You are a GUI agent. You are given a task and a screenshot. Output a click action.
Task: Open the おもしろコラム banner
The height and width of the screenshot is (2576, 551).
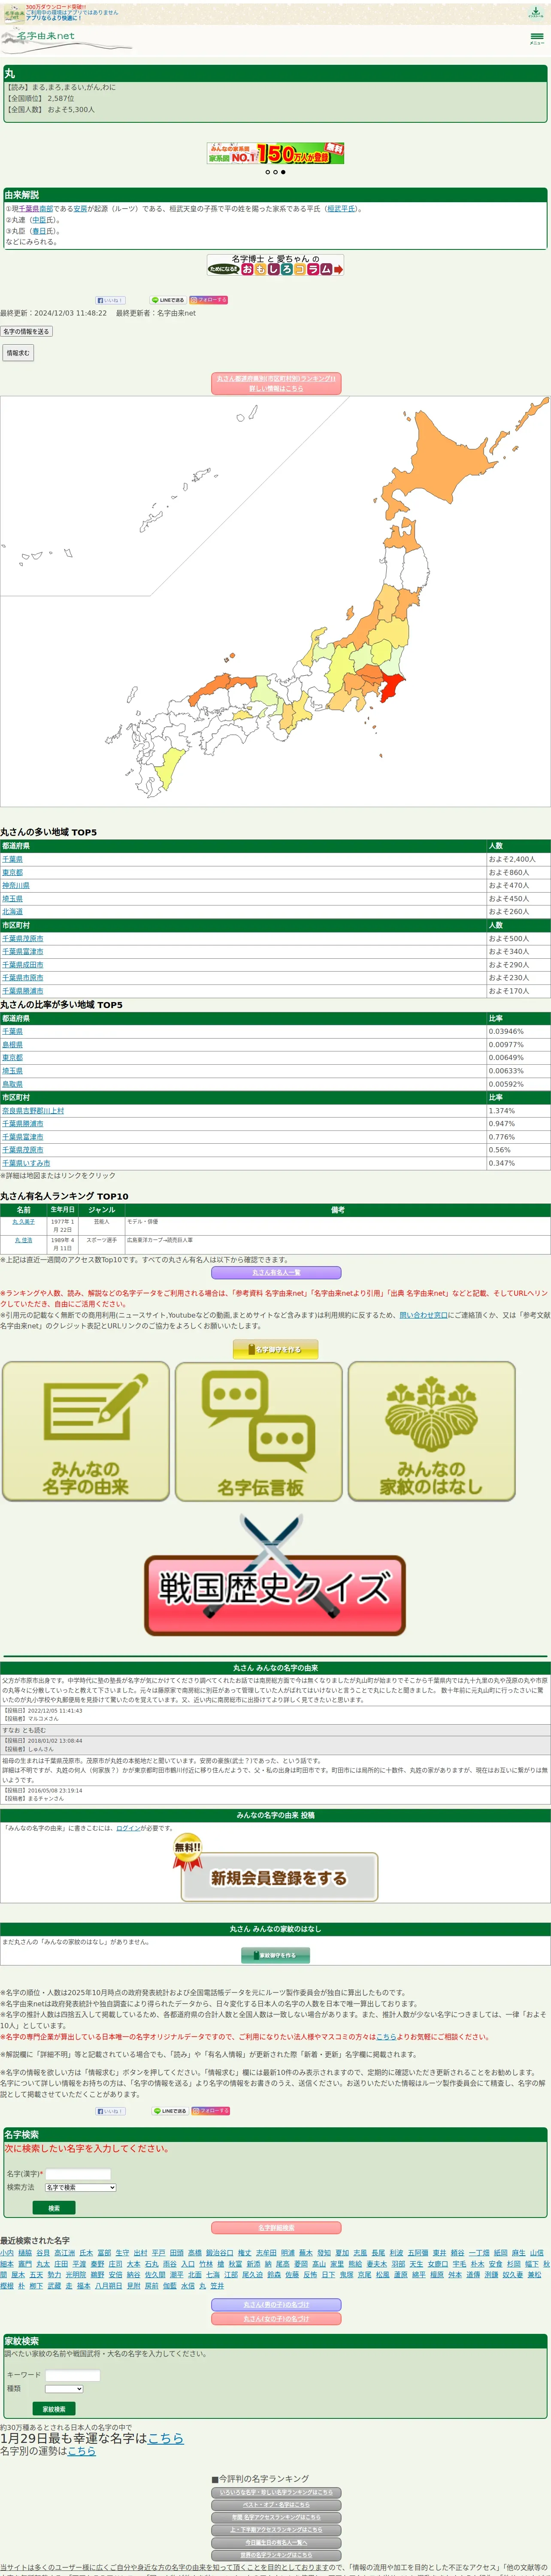click(275, 265)
